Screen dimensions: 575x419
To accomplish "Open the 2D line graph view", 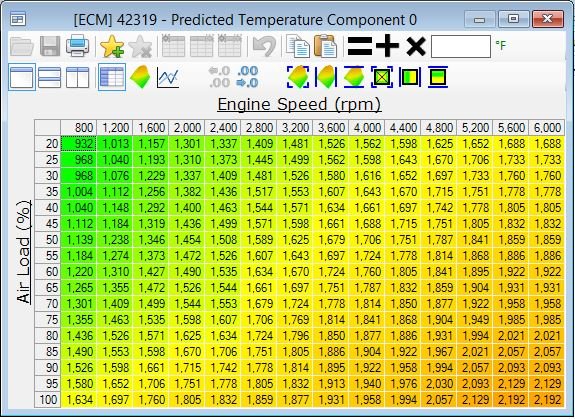I will tap(168, 77).
